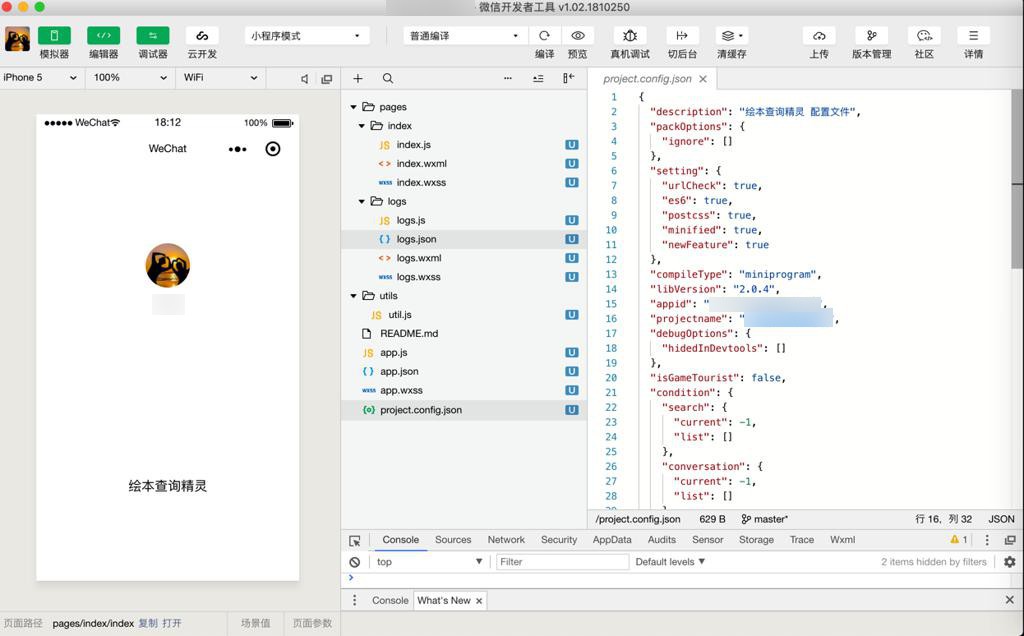Viewport: 1024px width, 636px height.
Task: Click the compile (编译) refresh icon
Action: click(544, 36)
